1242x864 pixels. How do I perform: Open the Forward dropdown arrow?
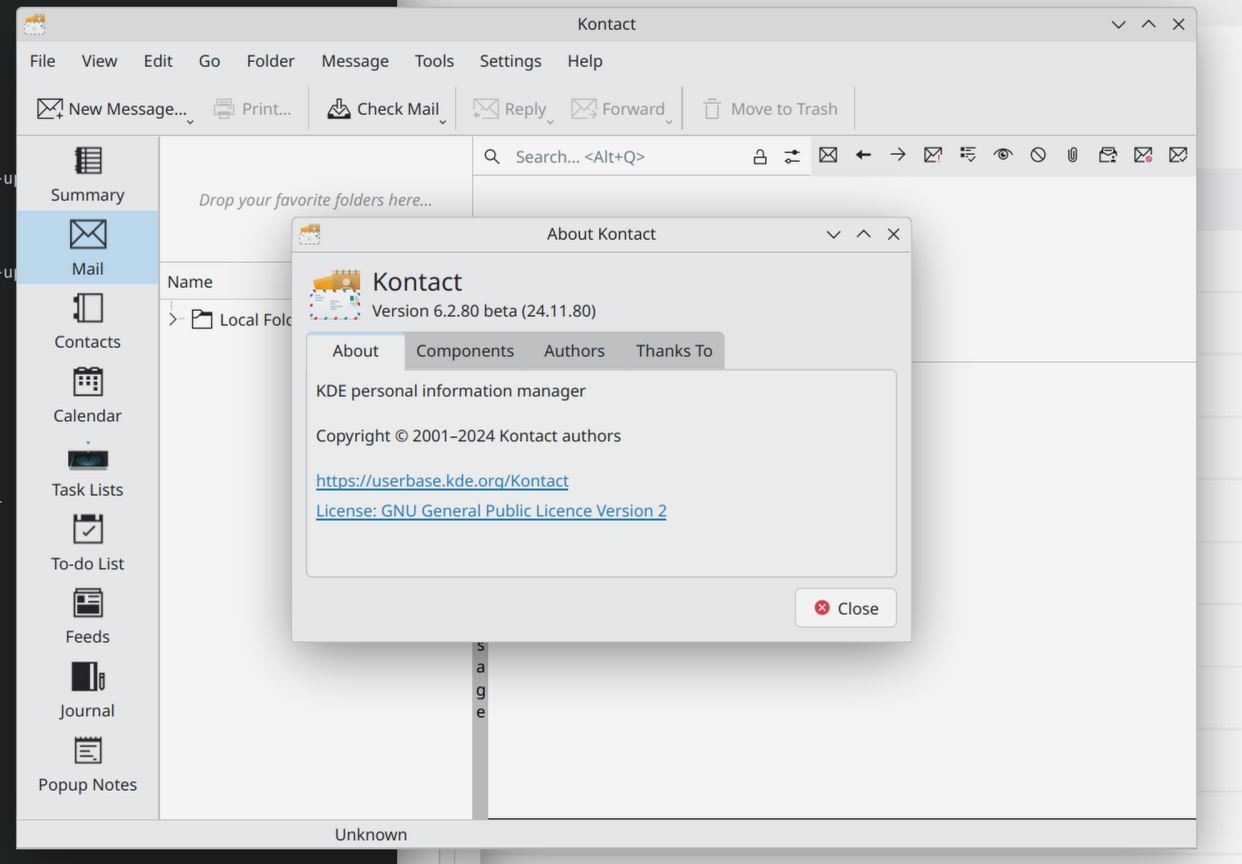[x=668, y=121]
